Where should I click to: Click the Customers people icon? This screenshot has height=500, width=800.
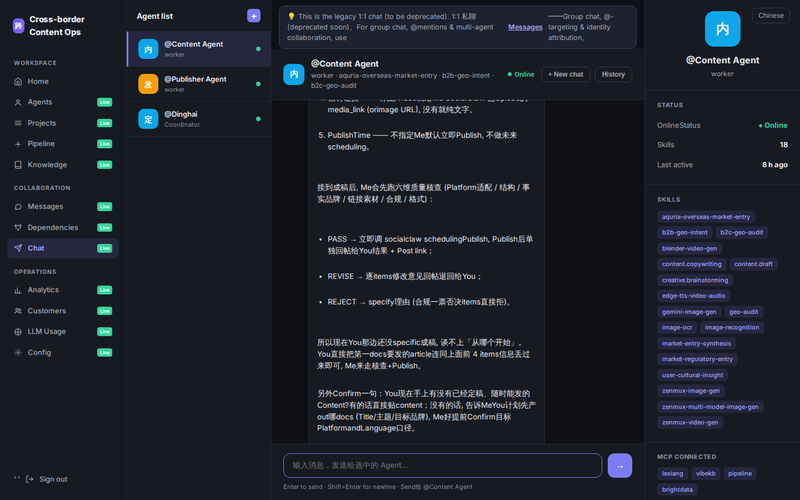pyautogui.click(x=18, y=311)
